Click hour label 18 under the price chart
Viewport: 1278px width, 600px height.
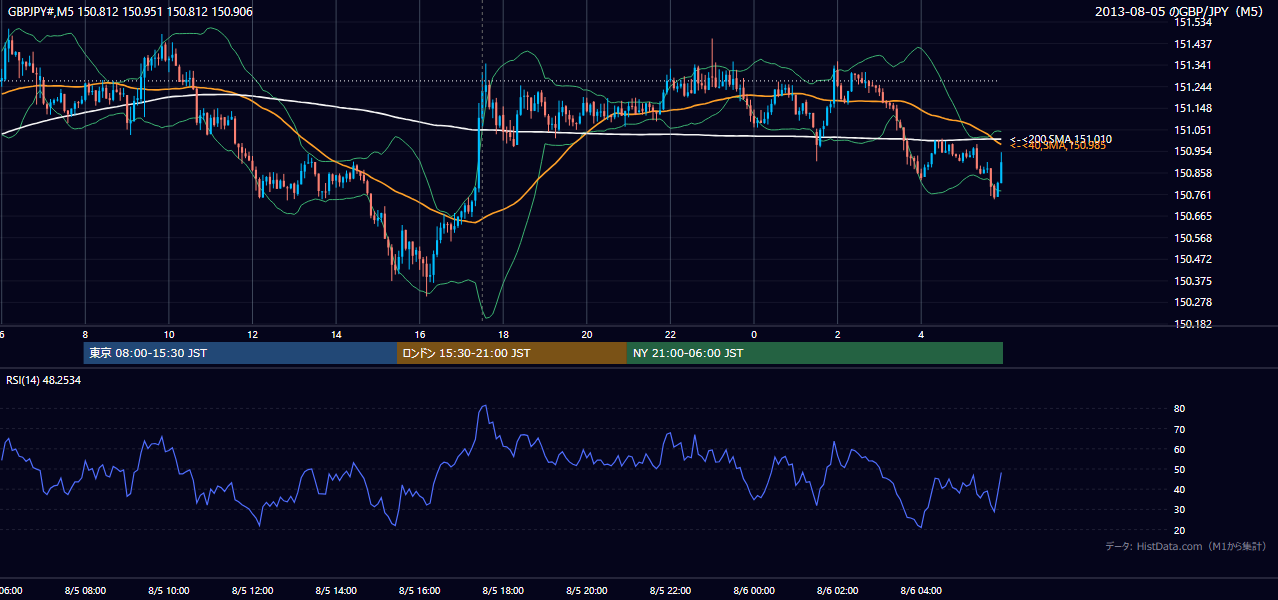(504, 335)
